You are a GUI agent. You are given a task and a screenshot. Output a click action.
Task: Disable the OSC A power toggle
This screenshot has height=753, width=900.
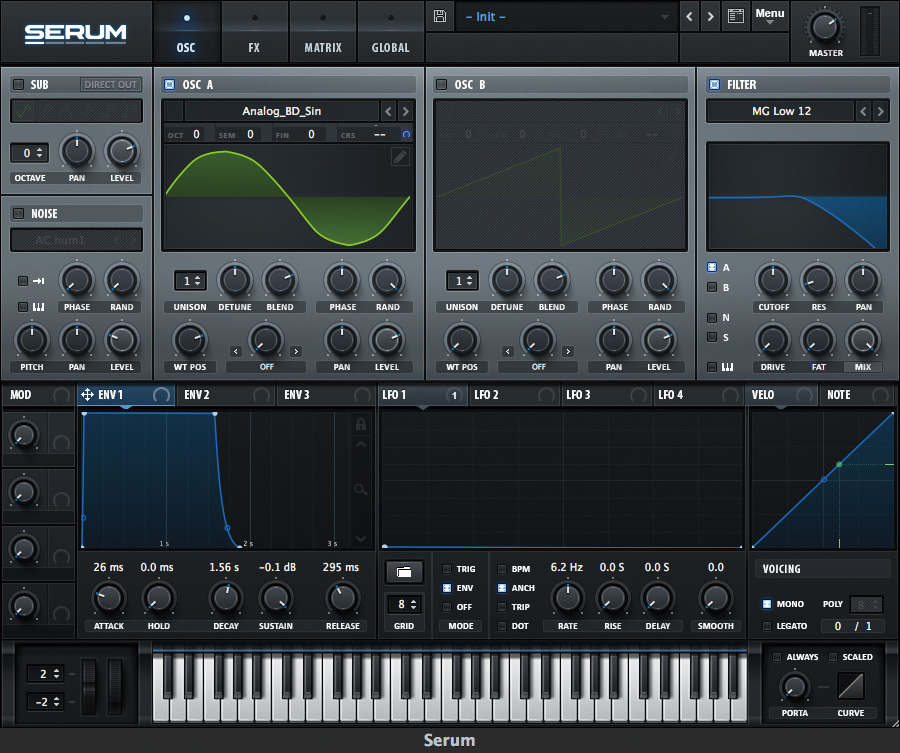click(x=169, y=84)
